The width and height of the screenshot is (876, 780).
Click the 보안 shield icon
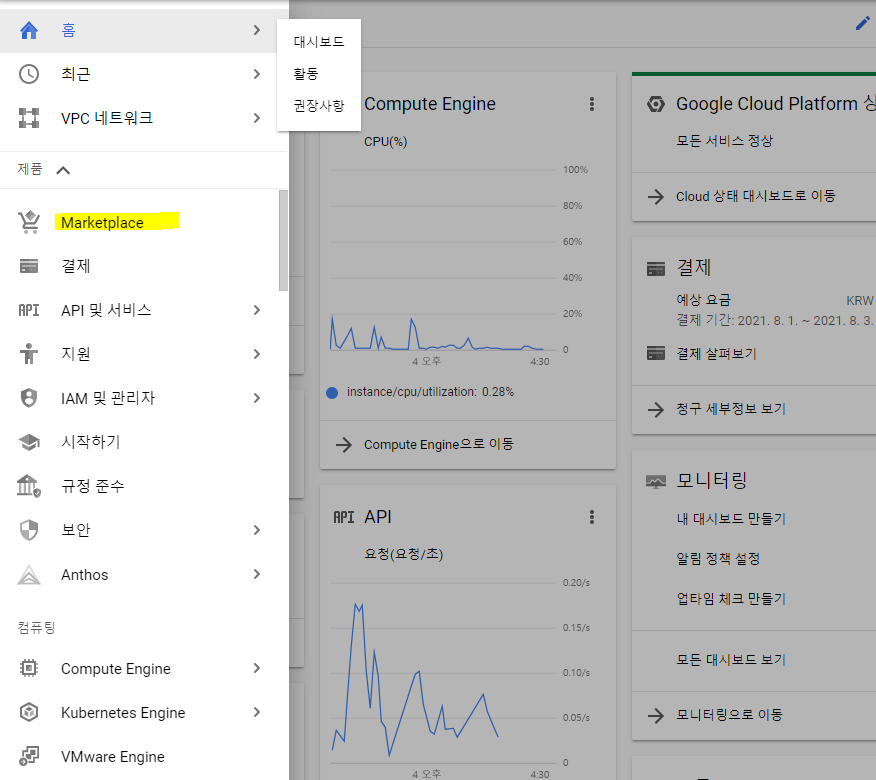[x=29, y=530]
